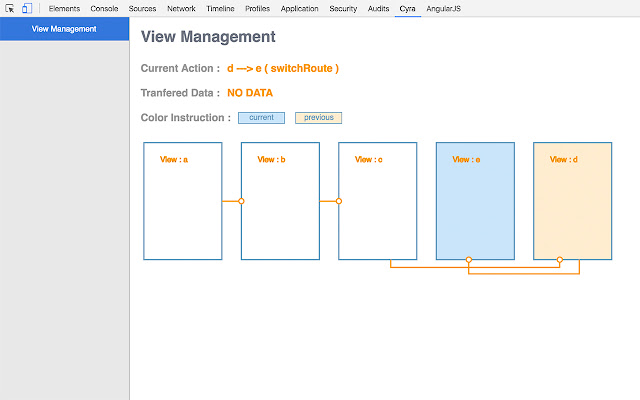Viewport: 640px width, 400px height.
Task: Open the Audits tab
Action: pos(378,9)
